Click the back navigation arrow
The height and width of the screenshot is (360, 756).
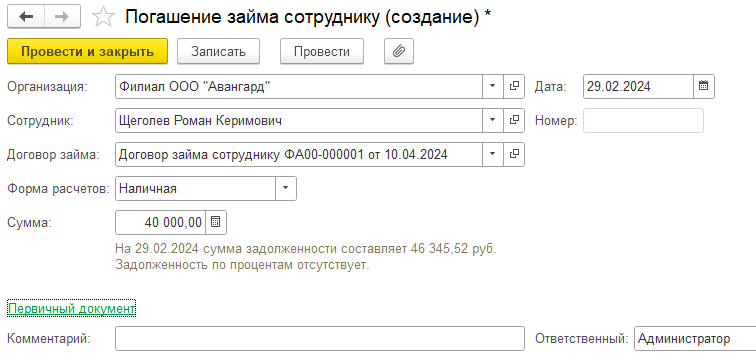coord(26,17)
